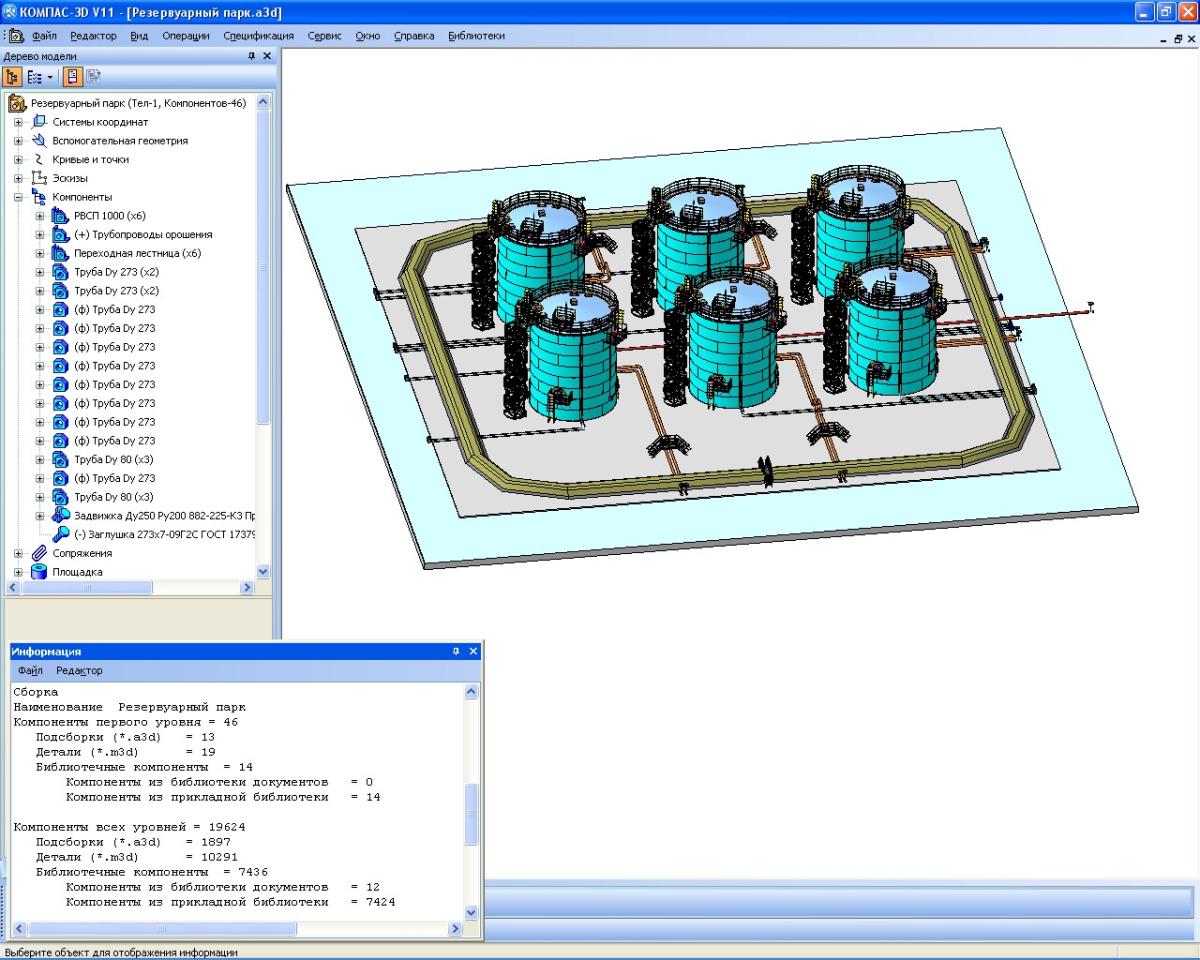Click the Информация window vertical scrollbar thumb
Image resolution: width=1200 pixels, height=960 pixels.
[472, 814]
